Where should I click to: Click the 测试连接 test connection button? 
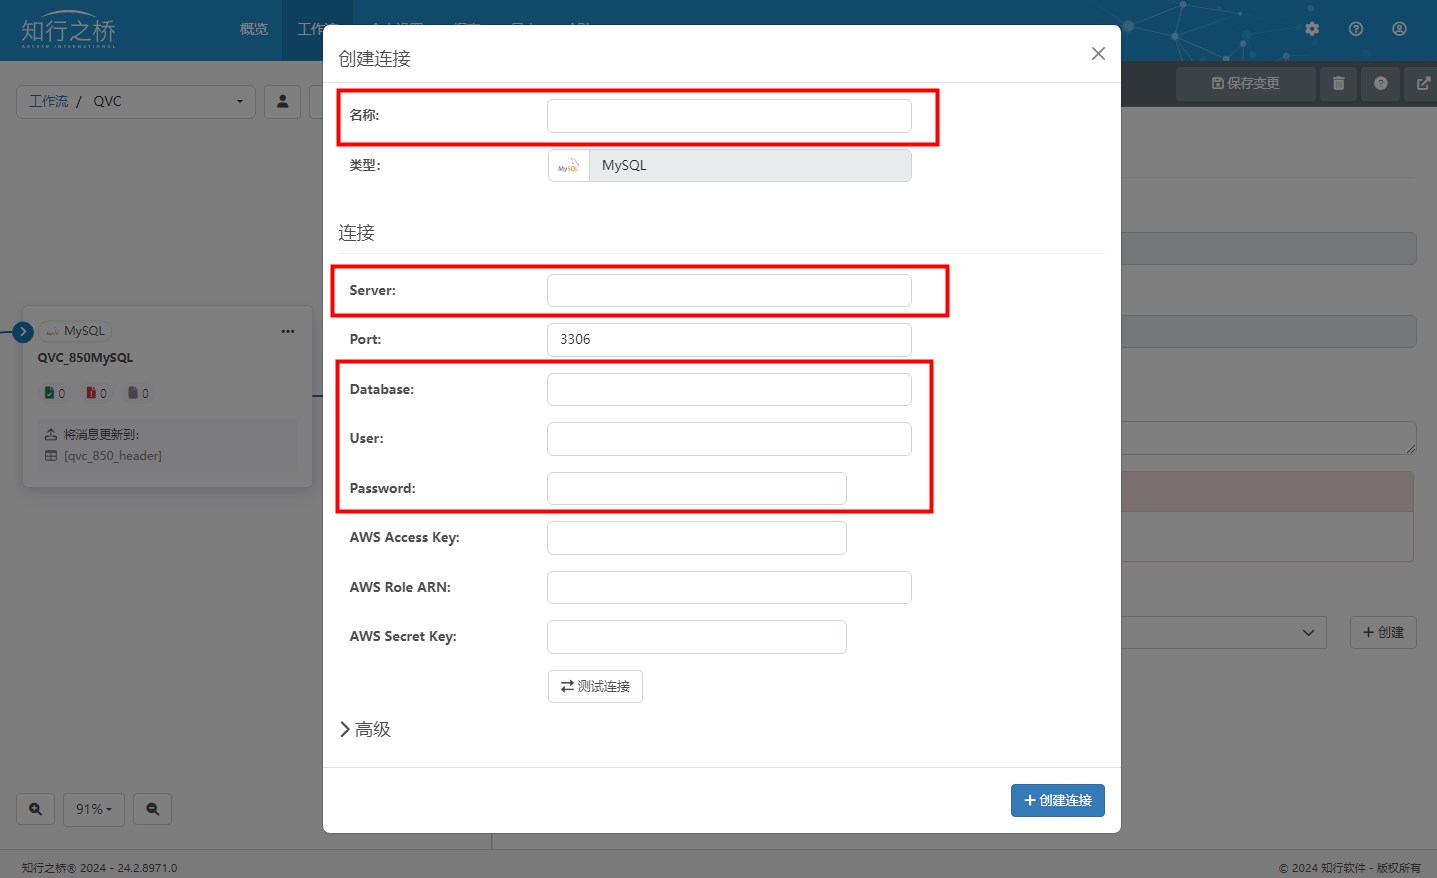pos(595,686)
